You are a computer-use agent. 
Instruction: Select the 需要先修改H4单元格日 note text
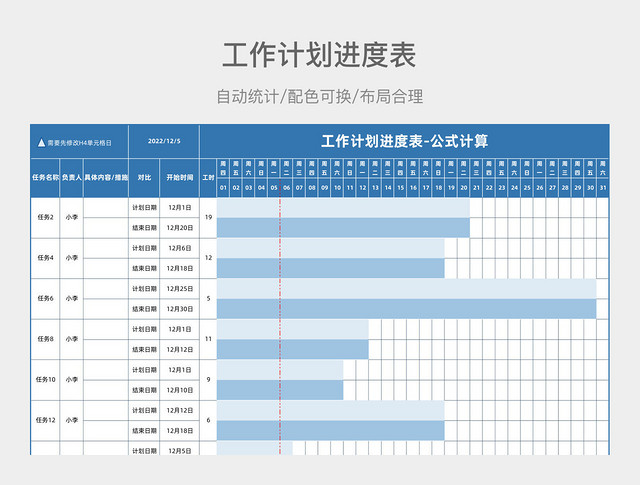pos(79,143)
